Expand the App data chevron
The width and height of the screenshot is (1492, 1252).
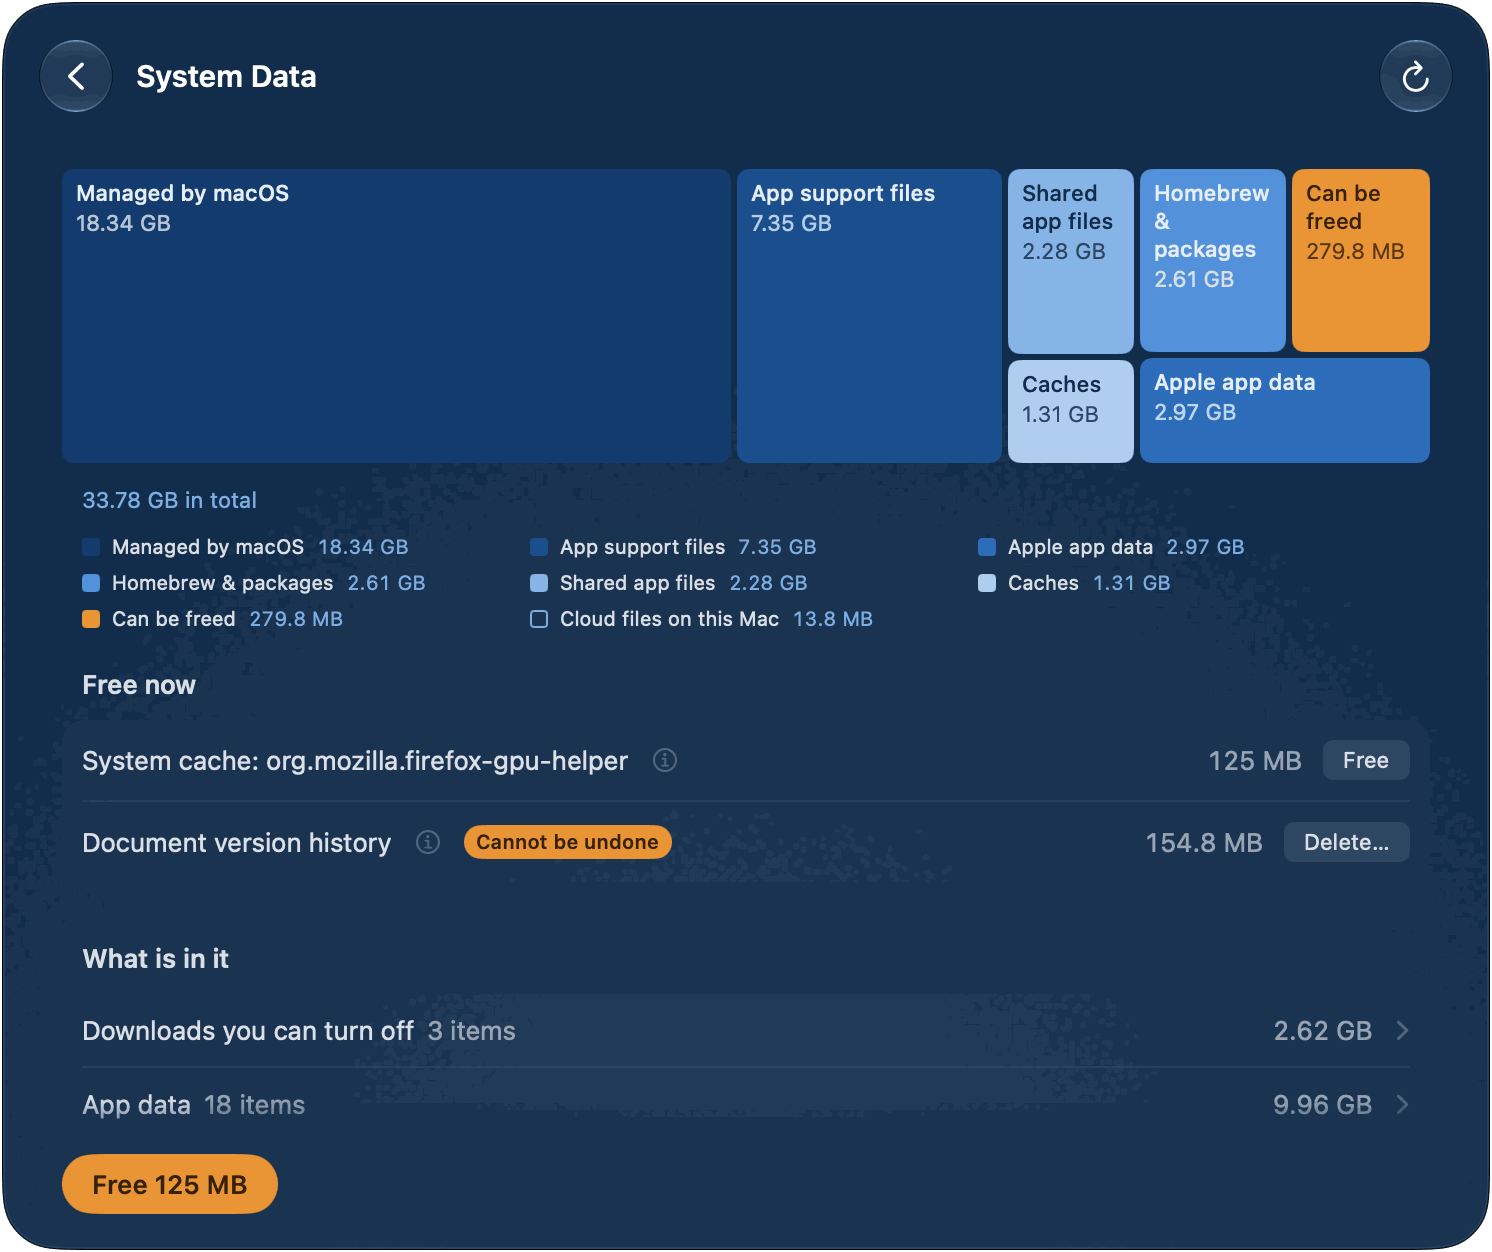coord(1402,1105)
